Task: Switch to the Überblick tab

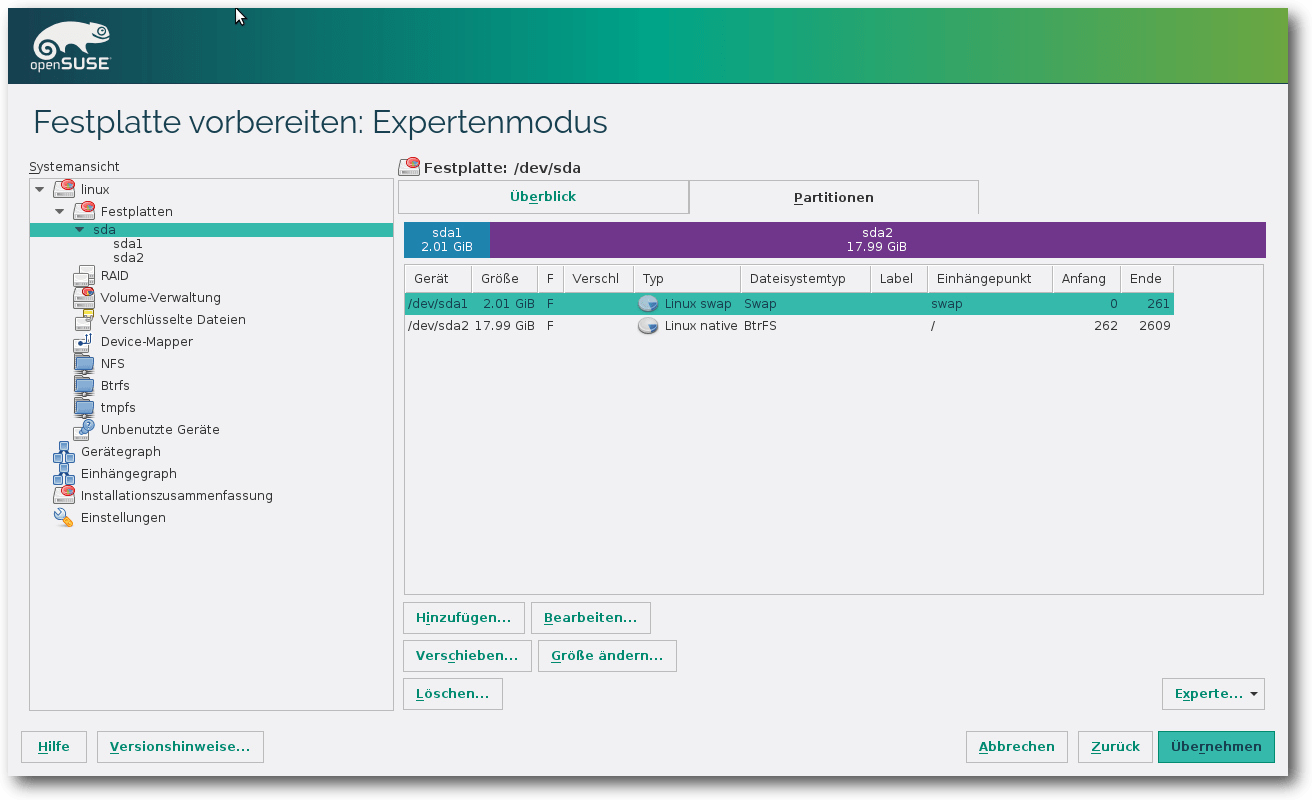Action: [x=543, y=197]
